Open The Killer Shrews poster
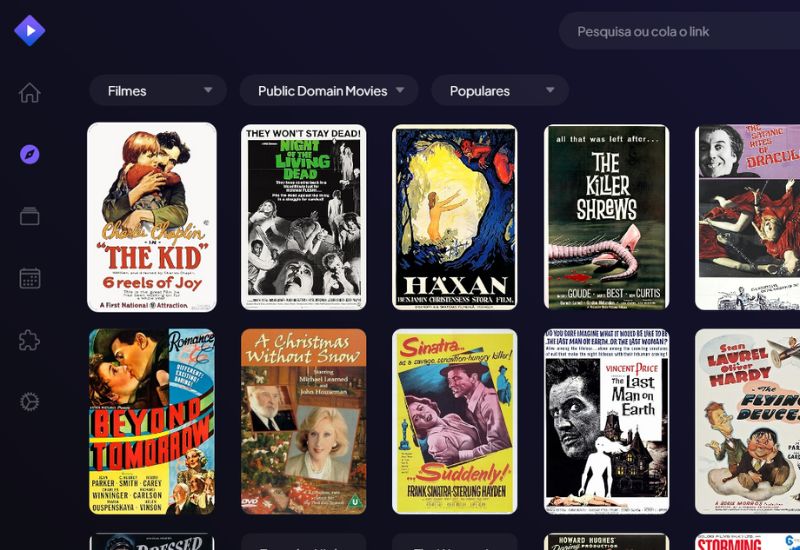The image size is (800, 550). tap(607, 217)
